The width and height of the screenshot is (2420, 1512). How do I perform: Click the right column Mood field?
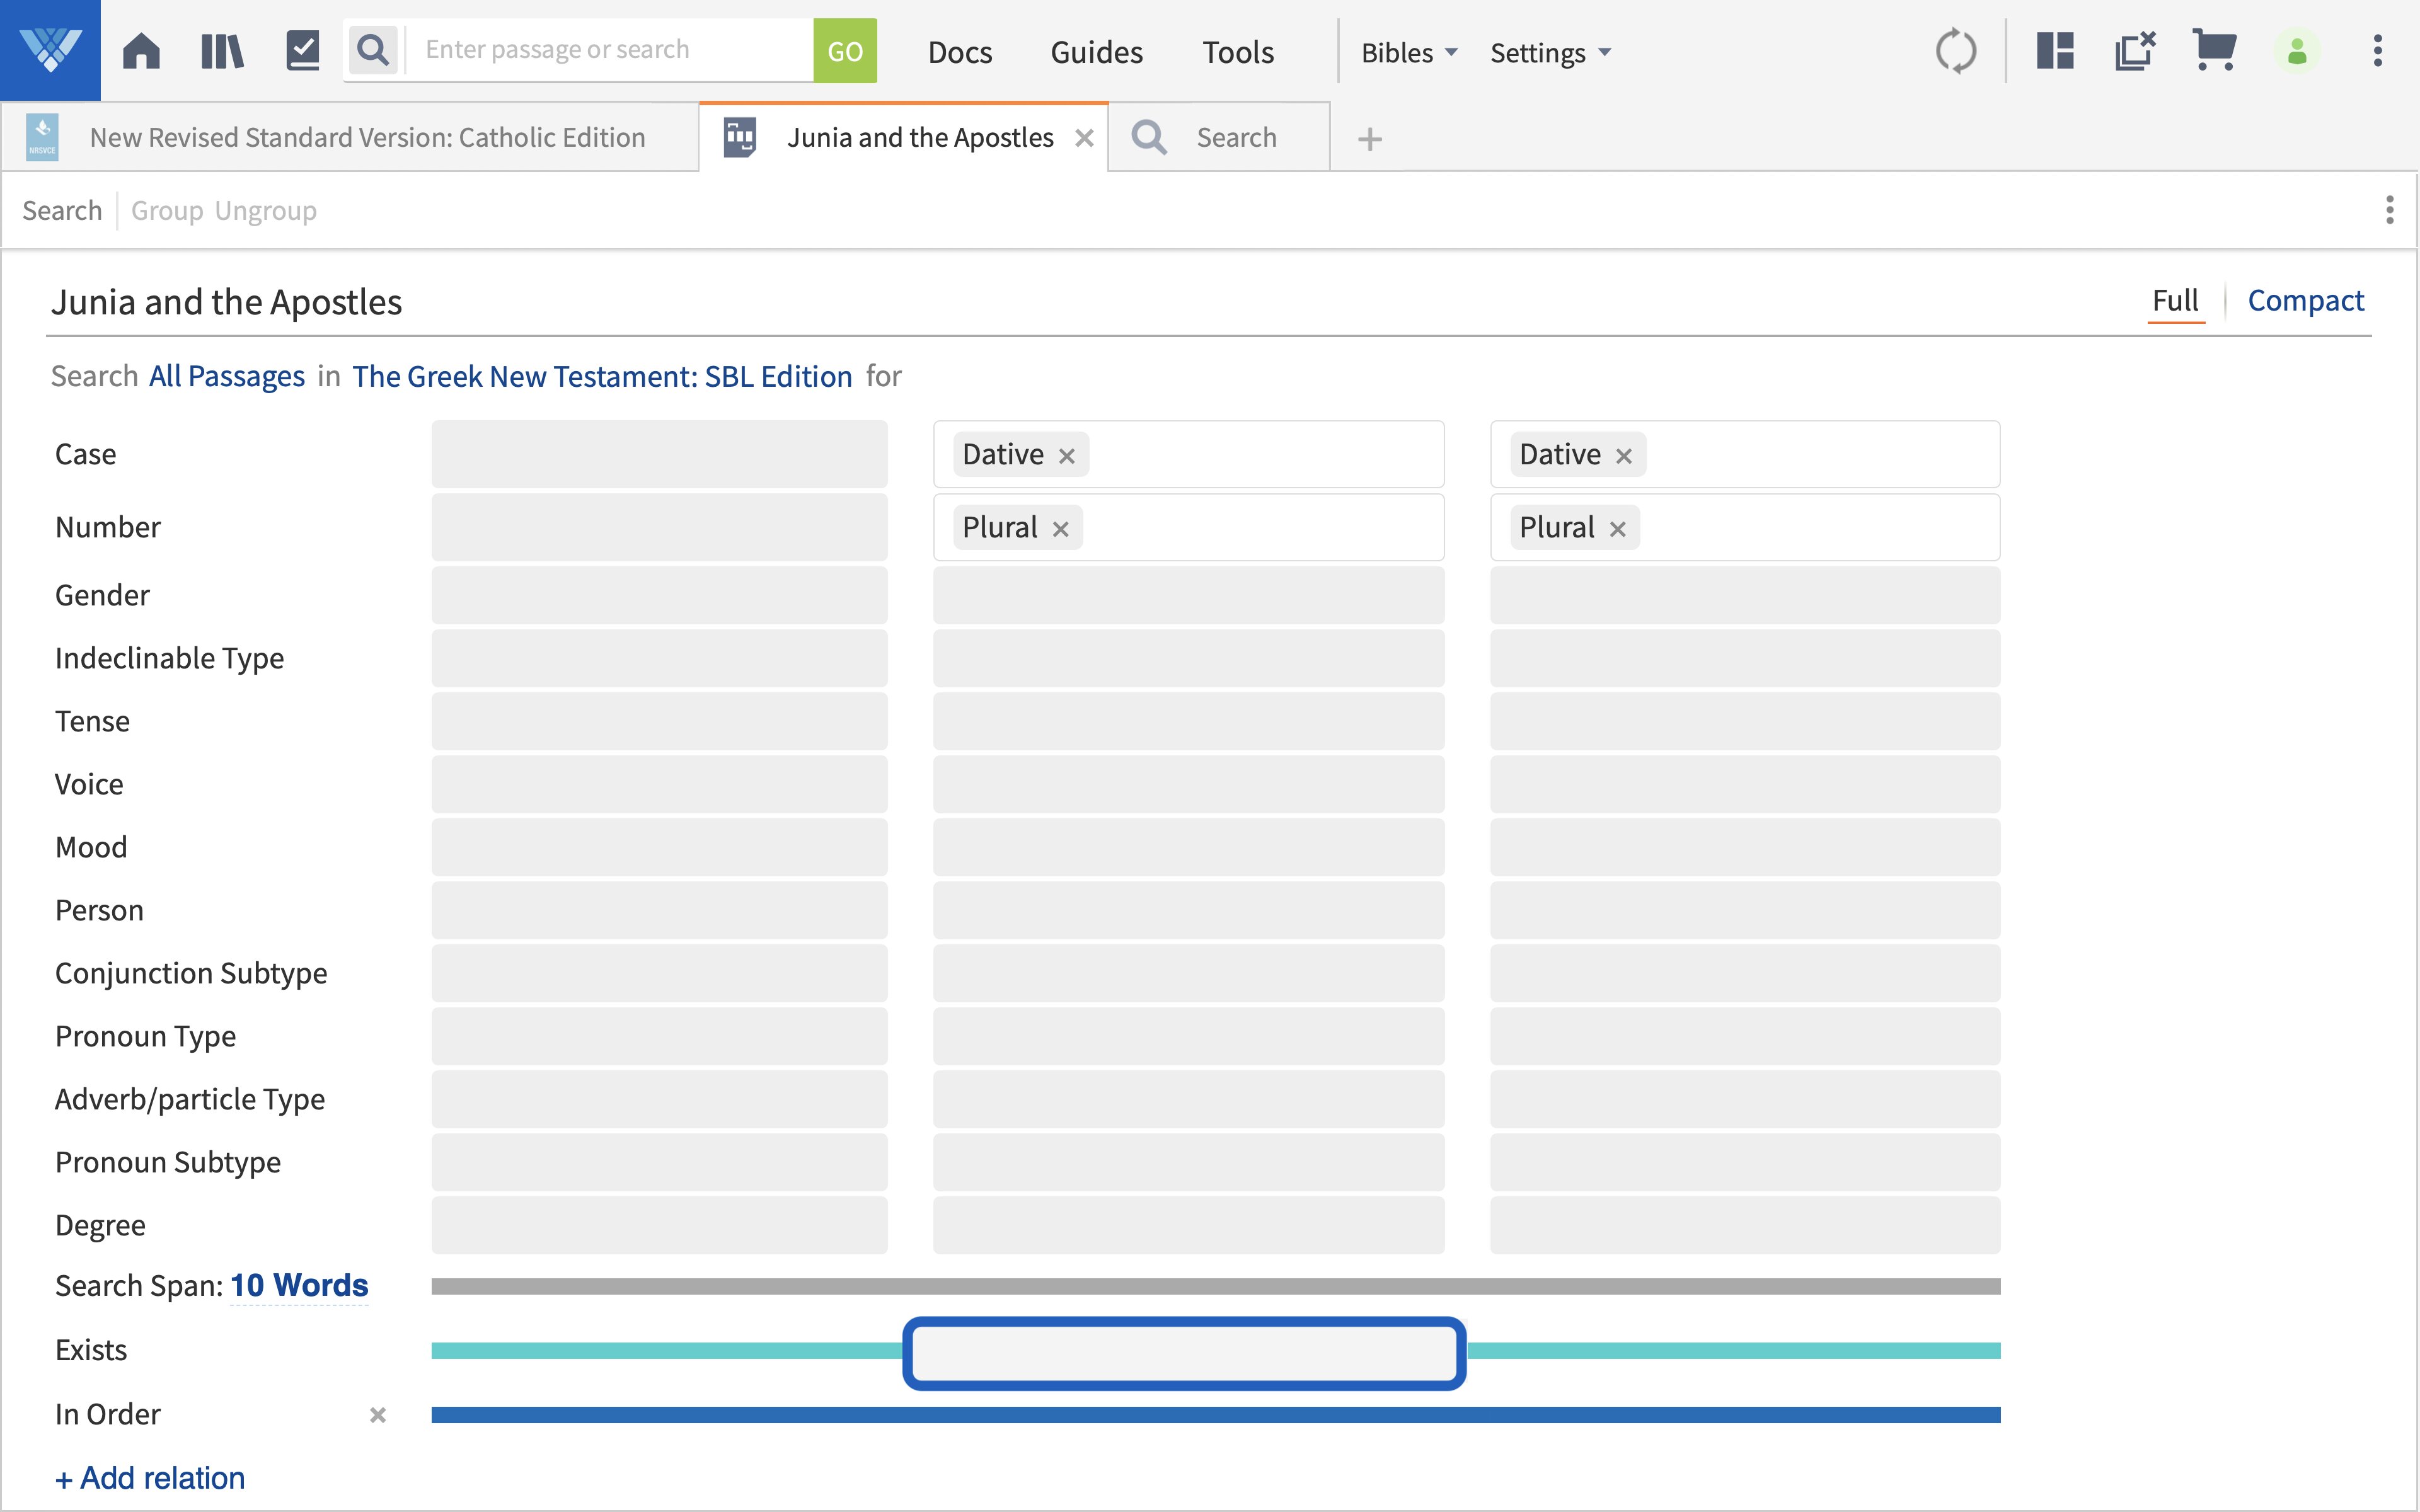click(x=1745, y=847)
